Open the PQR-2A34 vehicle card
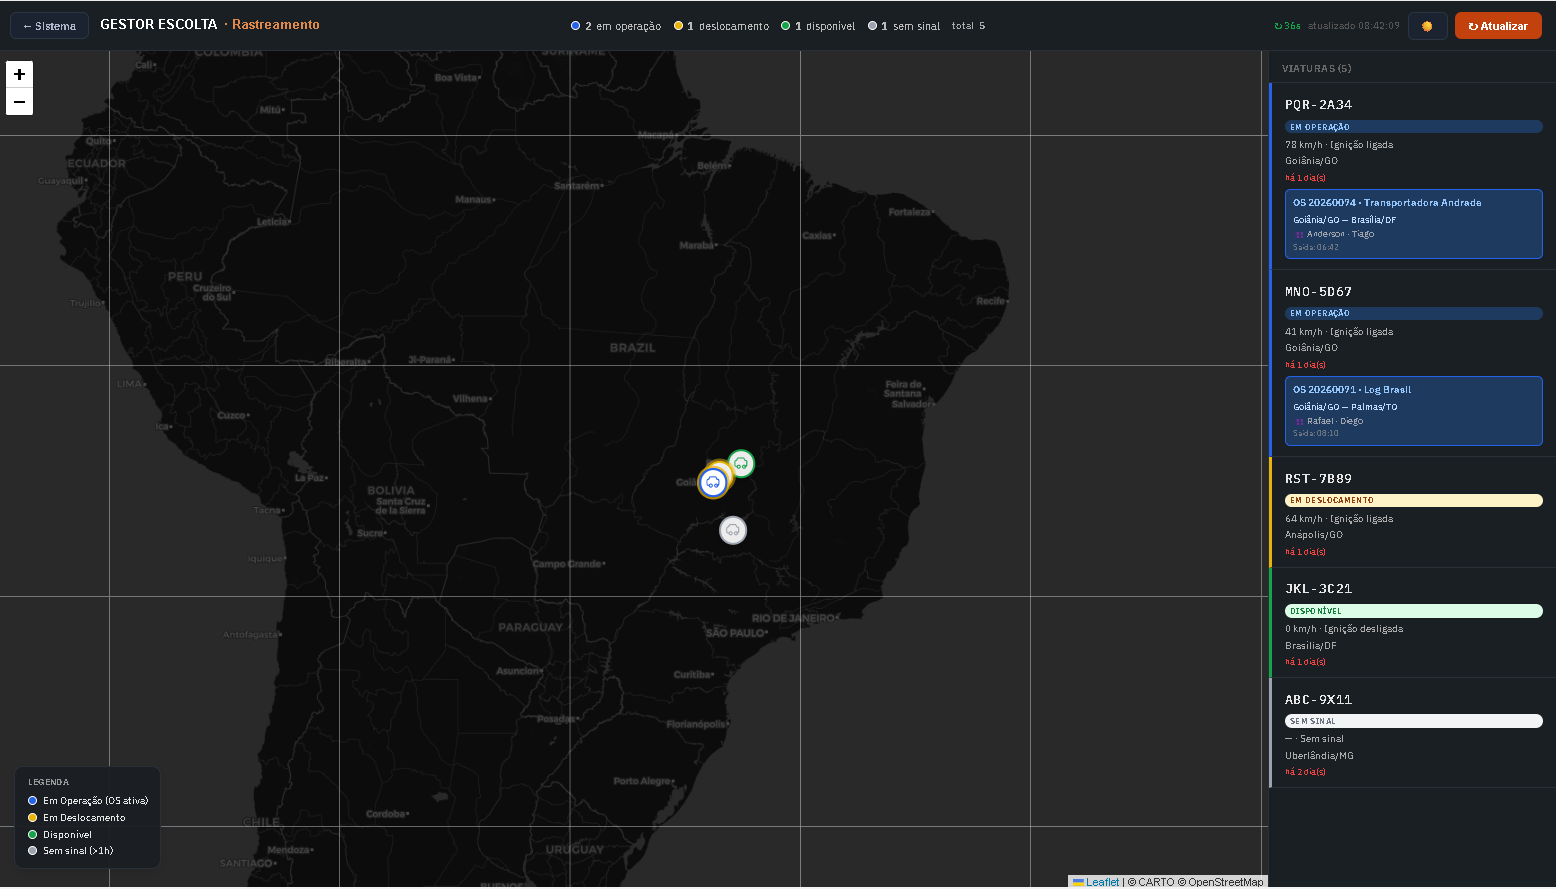This screenshot has height=889, width=1556. [1413, 176]
